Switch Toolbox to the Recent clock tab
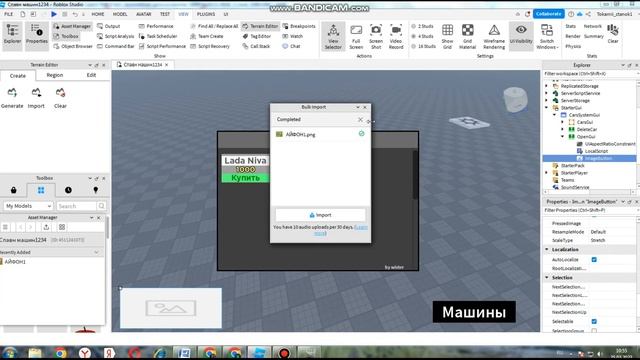 [68, 190]
